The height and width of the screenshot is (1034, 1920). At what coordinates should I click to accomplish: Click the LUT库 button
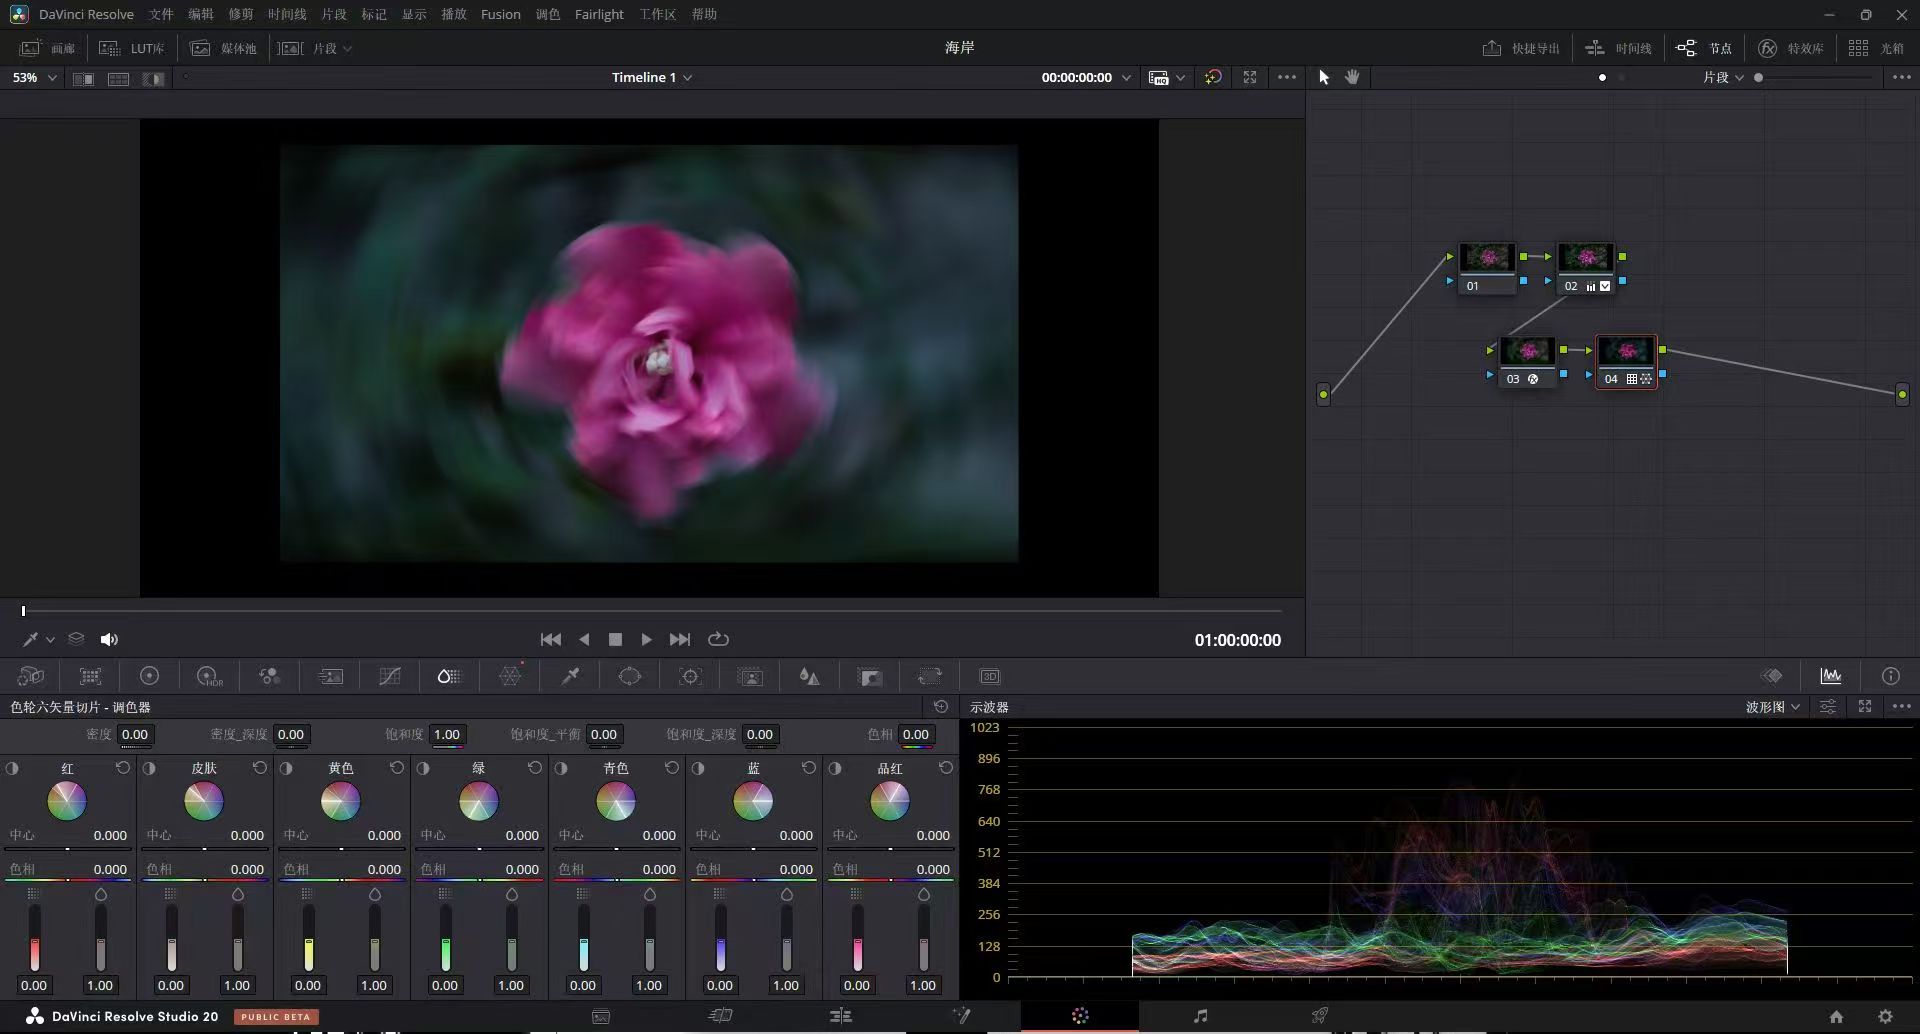132,48
